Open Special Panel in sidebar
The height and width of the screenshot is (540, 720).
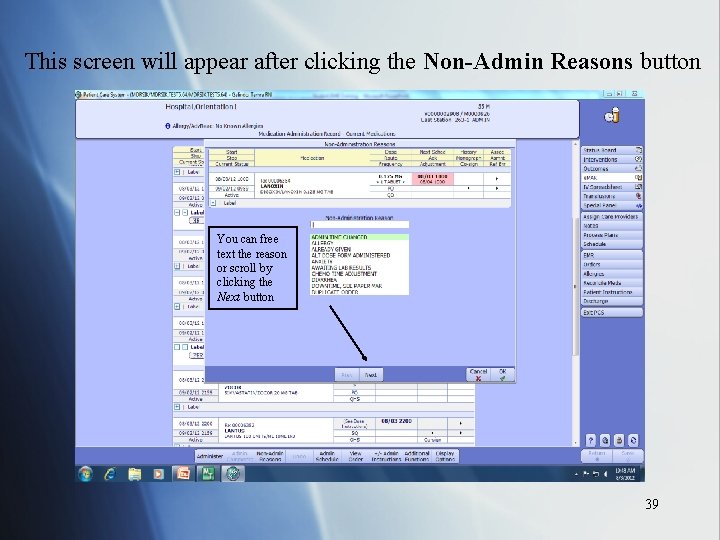point(612,205)
